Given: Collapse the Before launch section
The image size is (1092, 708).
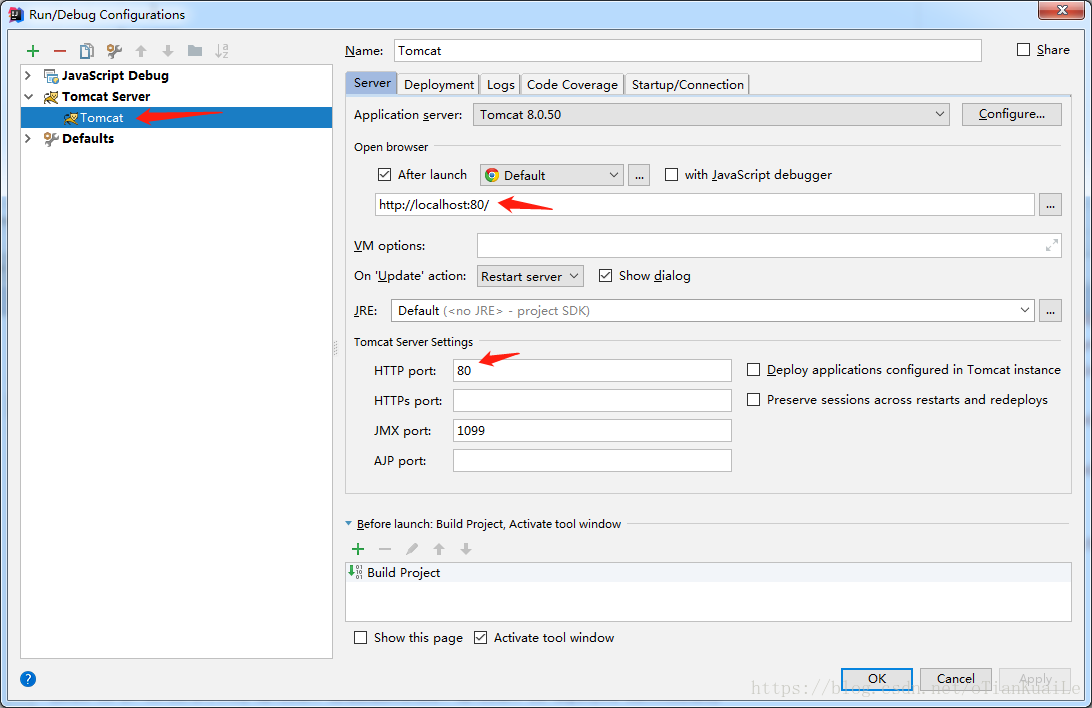Looking at the screenshot, I should tap(349, 524).
